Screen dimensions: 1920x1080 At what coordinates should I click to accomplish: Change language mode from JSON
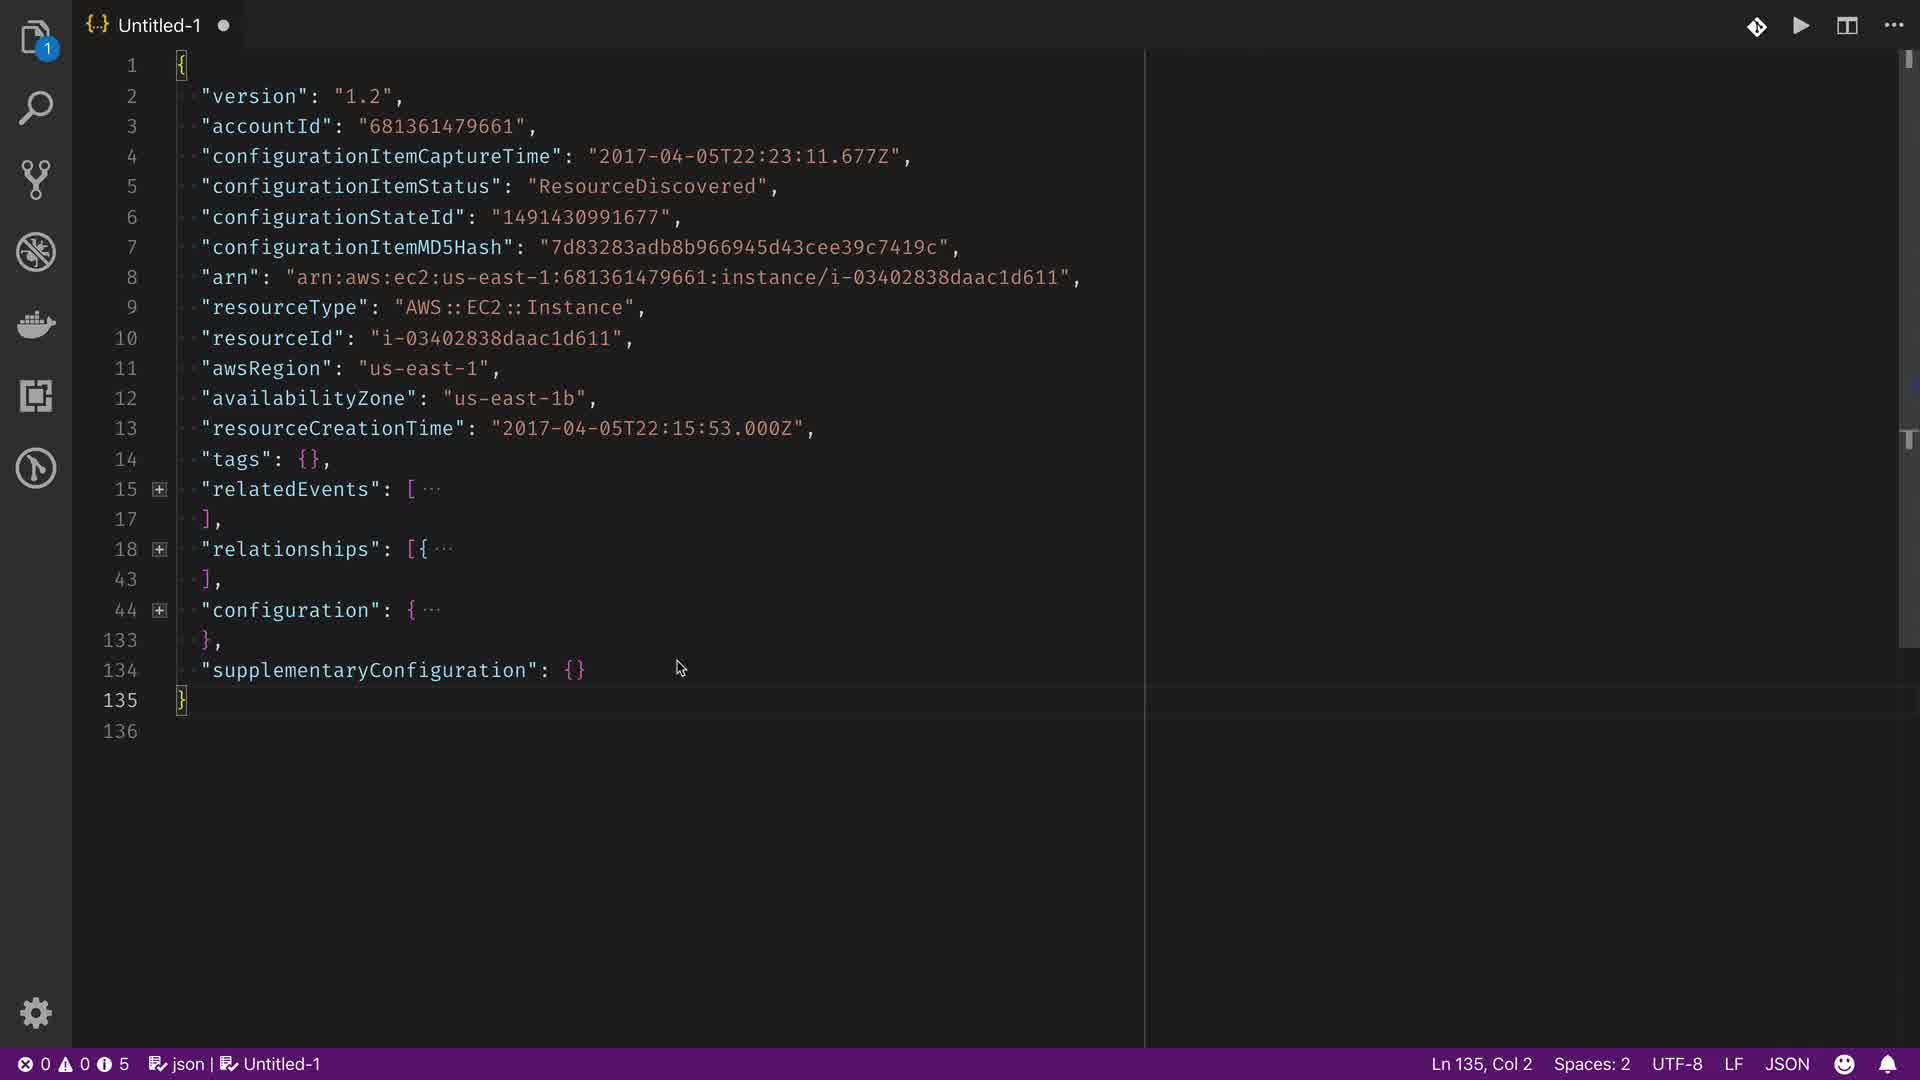click(x=1787, y=1064)
